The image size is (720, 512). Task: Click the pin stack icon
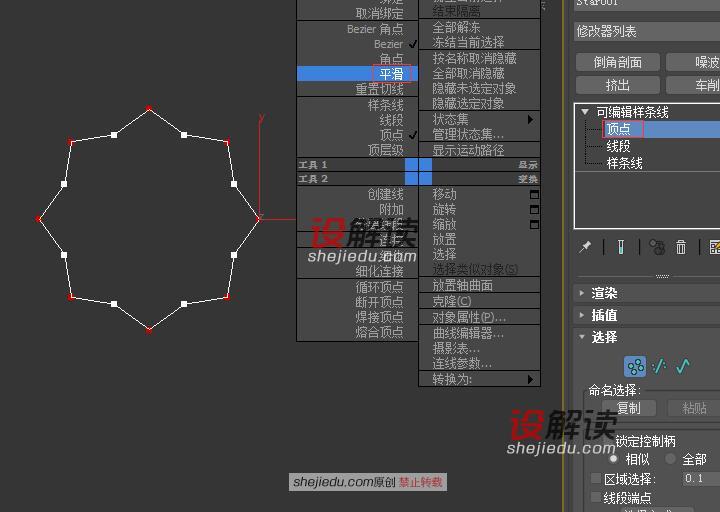[585, 247]
